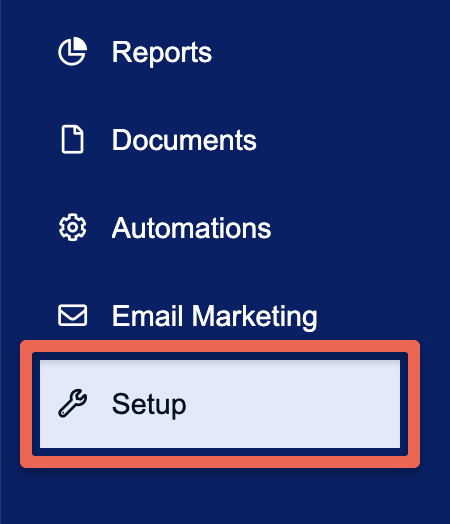The image size is (450, 524).
Task: Click the Email Marketing envelope icon
Action: tap(72, 315)
